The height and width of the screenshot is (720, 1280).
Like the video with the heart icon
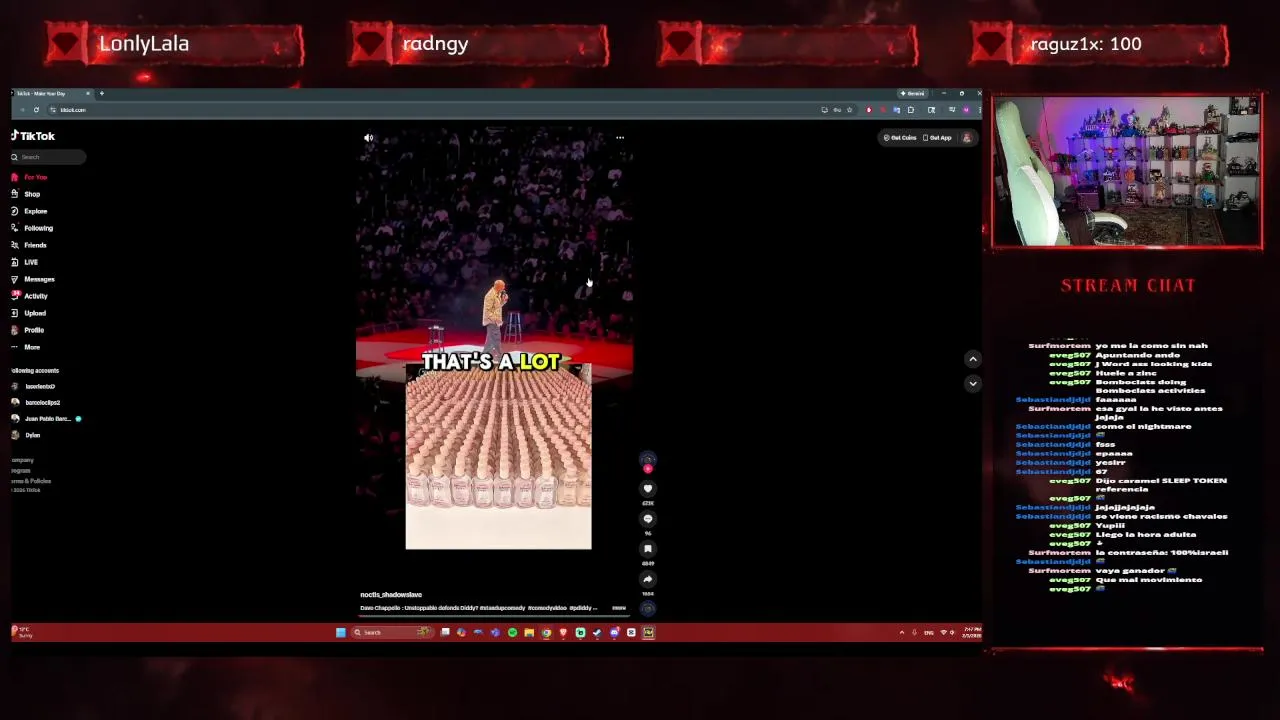(x=648, y=489)
